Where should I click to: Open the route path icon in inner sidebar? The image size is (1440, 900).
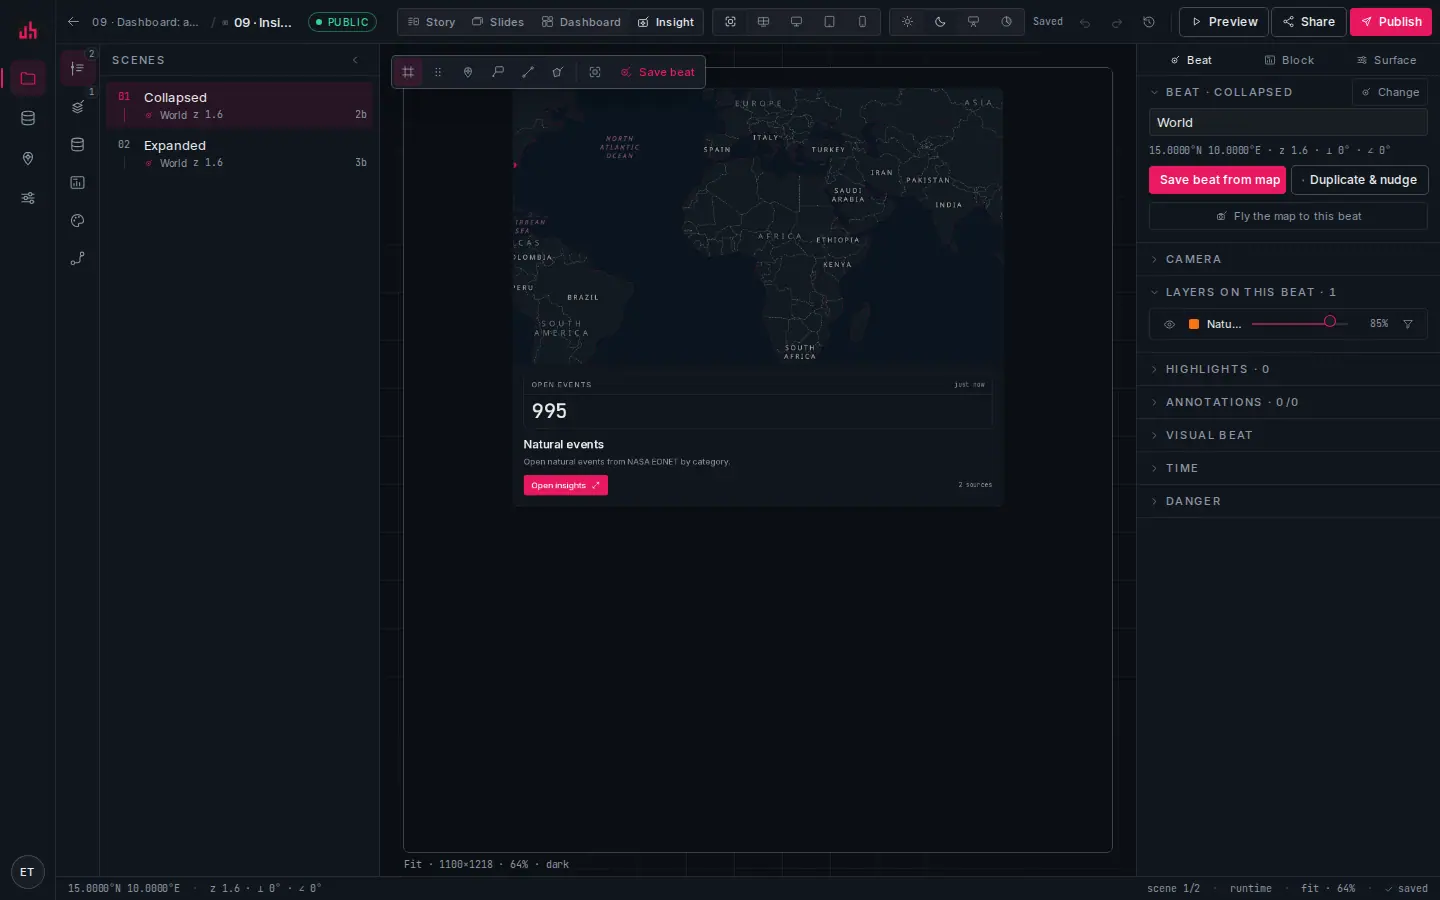coord(78,258)
